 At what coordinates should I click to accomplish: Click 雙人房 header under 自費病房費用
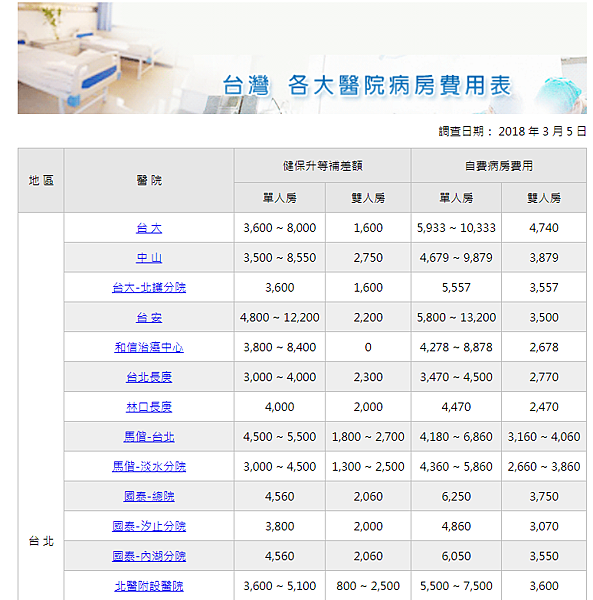click(544, 198)
